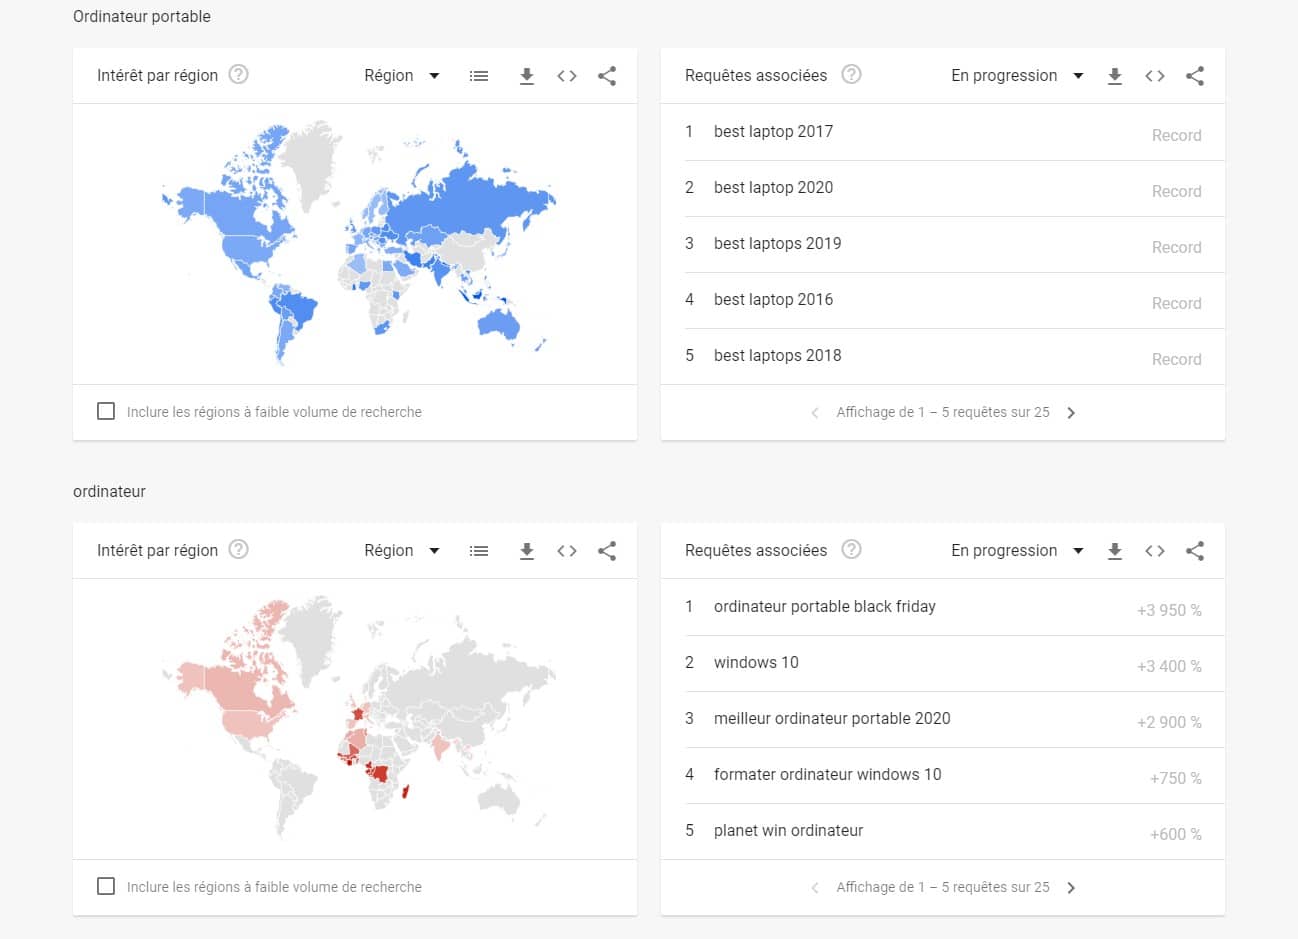
Task: Go to previous page of ordinateur queries
Action: (x=815, y=888)
